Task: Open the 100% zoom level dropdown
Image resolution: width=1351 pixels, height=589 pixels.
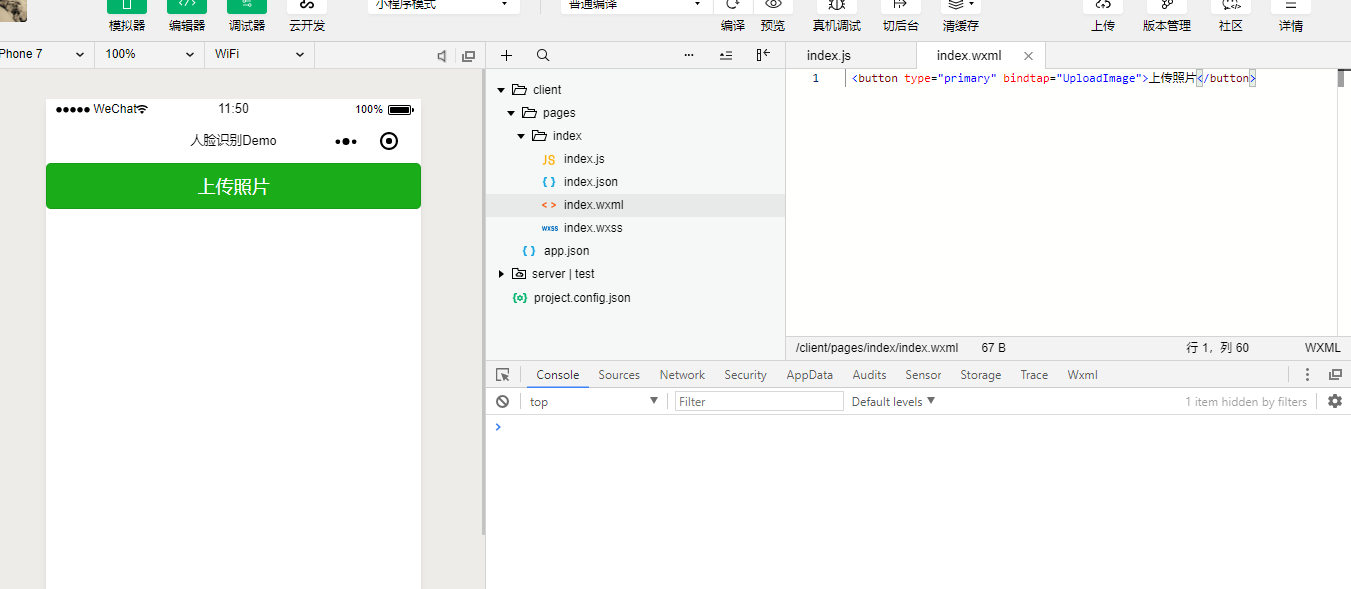Action: click(149, 54)
